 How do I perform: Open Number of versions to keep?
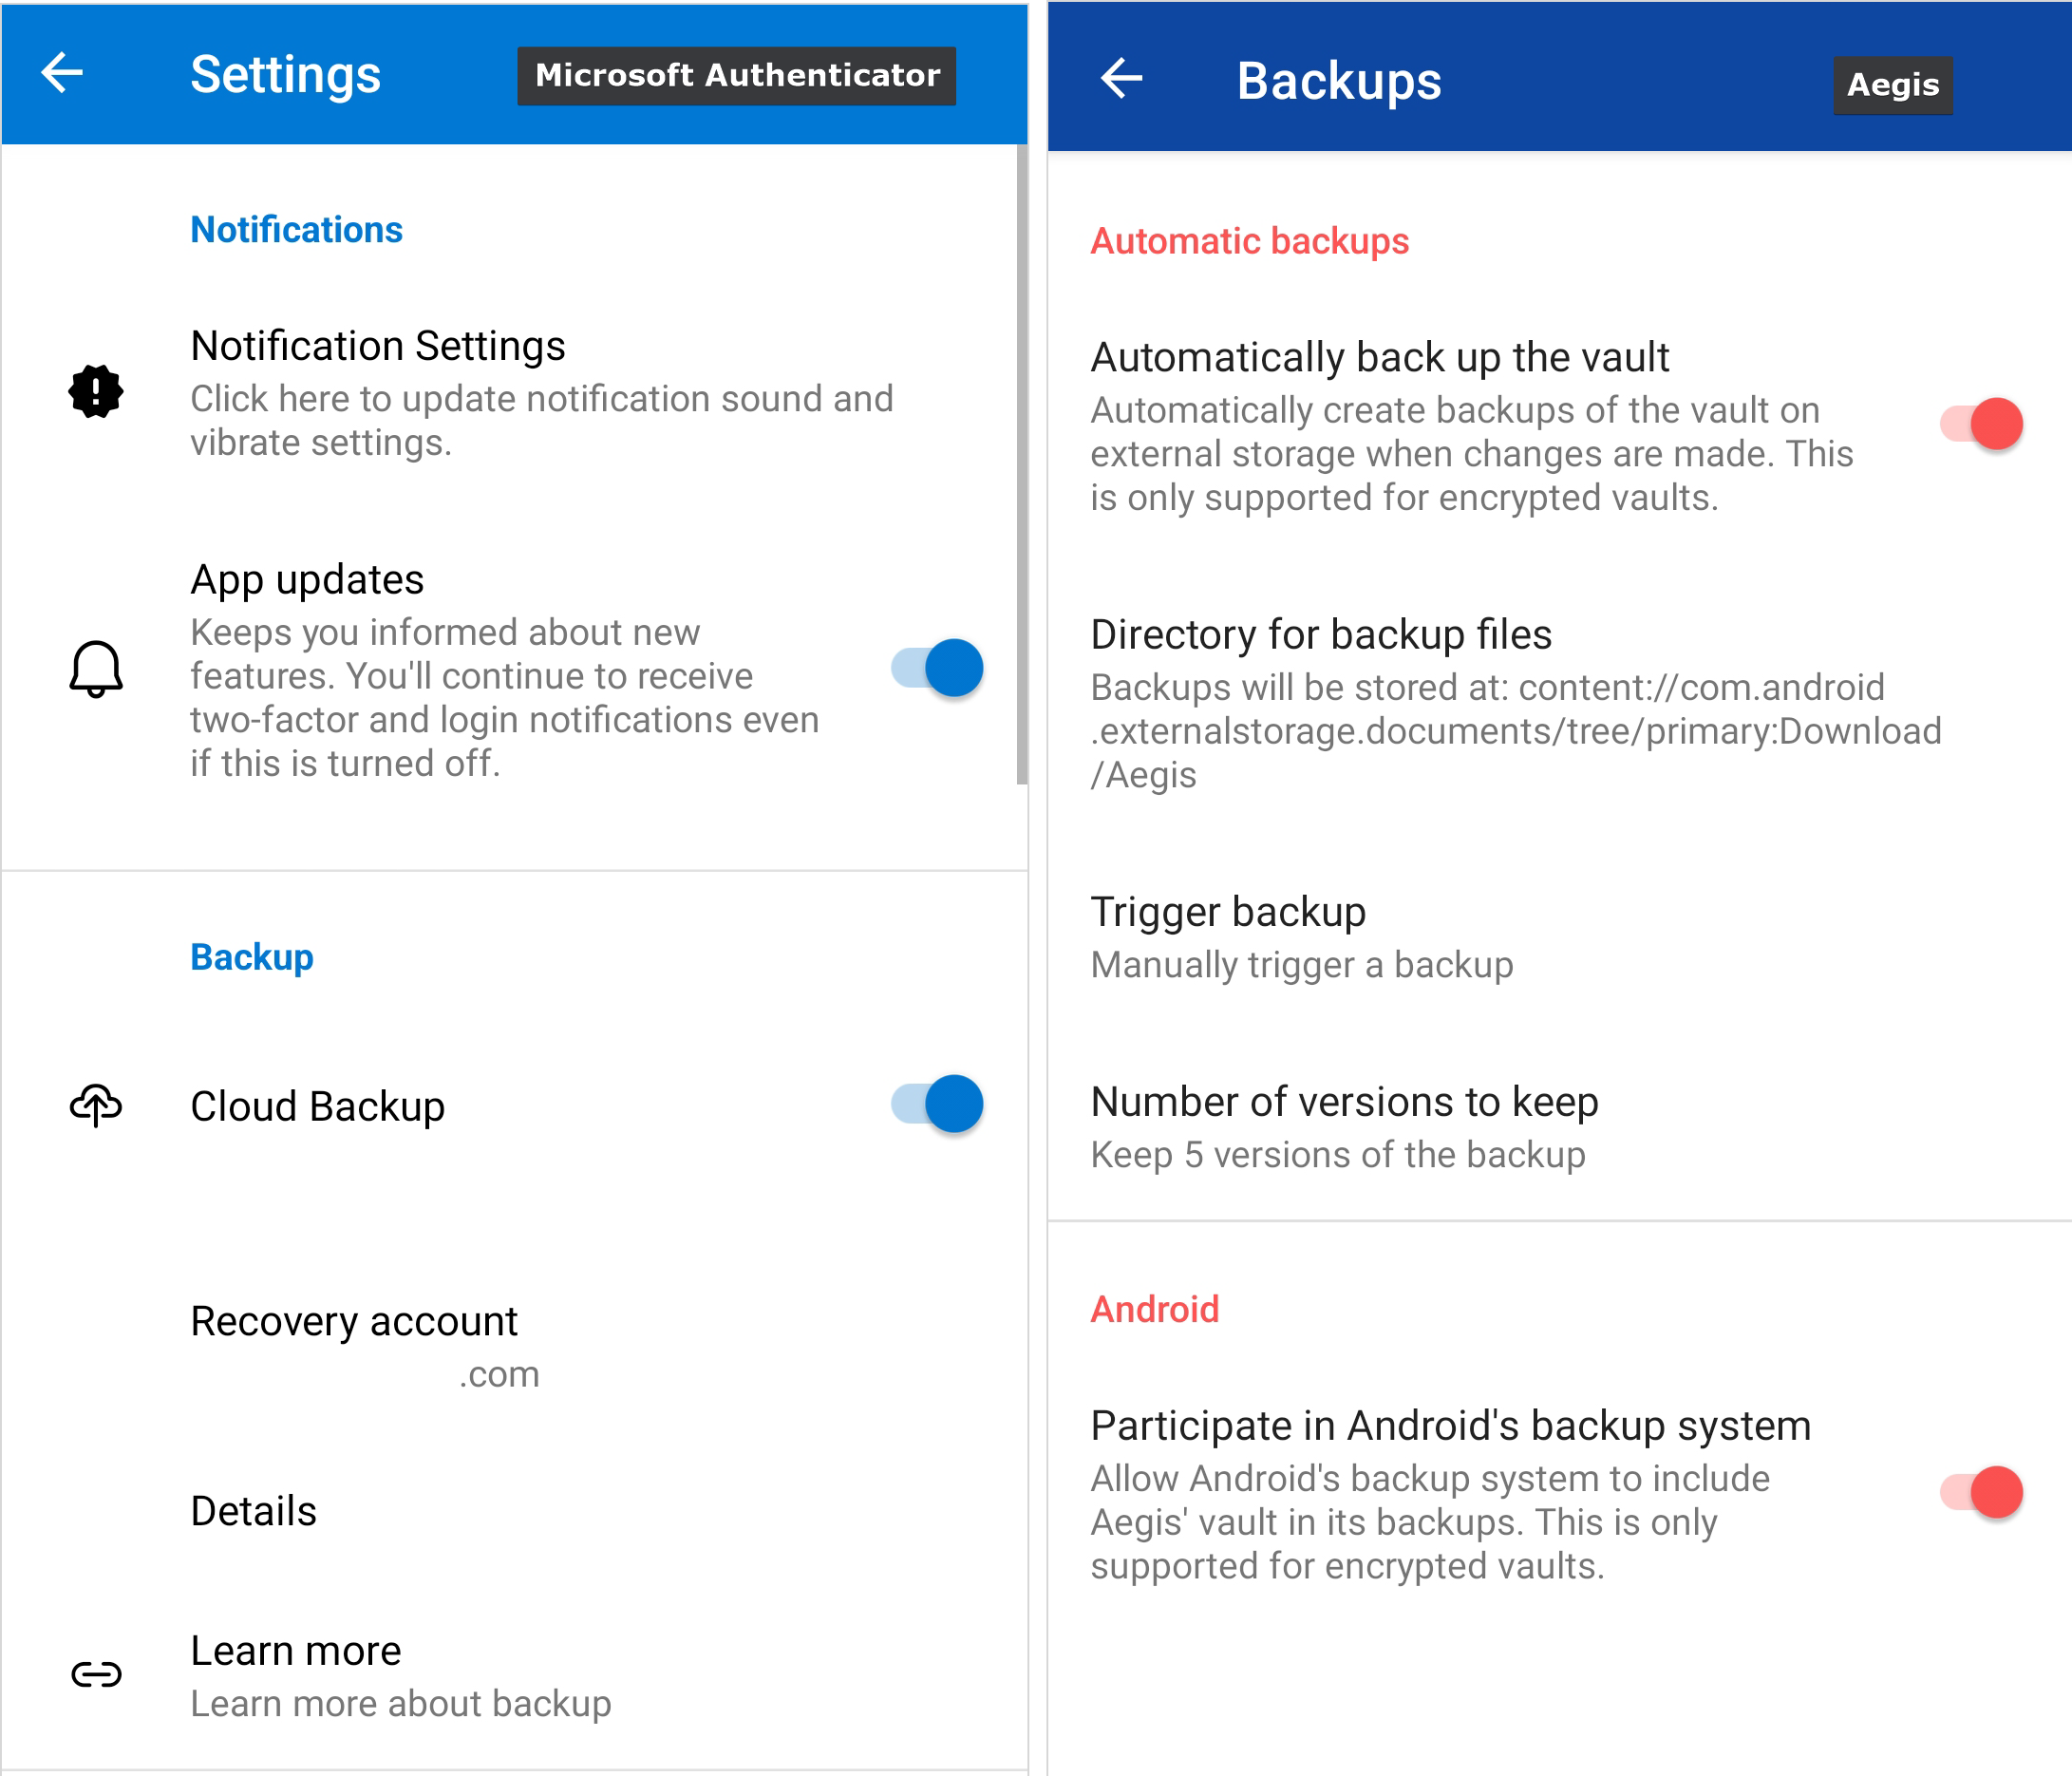1560,1127
